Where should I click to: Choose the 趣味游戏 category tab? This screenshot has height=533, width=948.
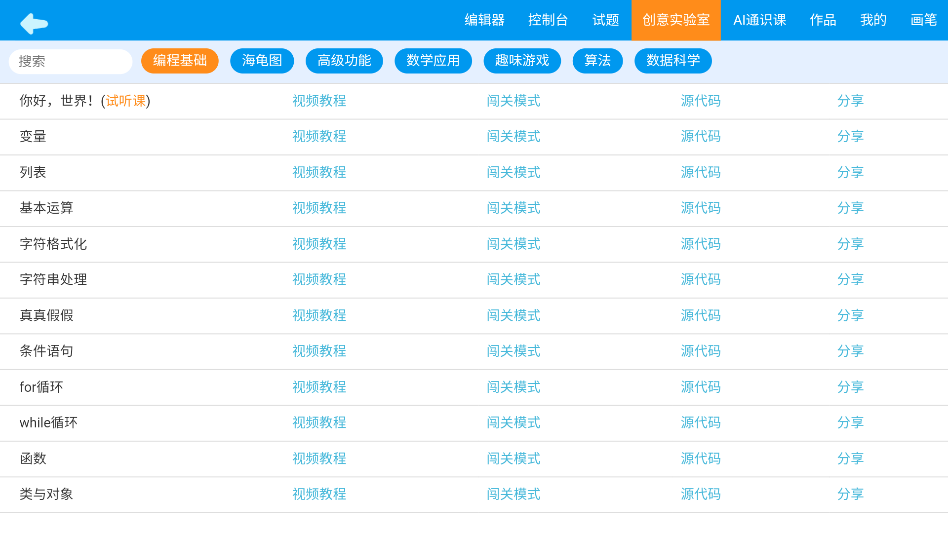(x=522, y=61)
